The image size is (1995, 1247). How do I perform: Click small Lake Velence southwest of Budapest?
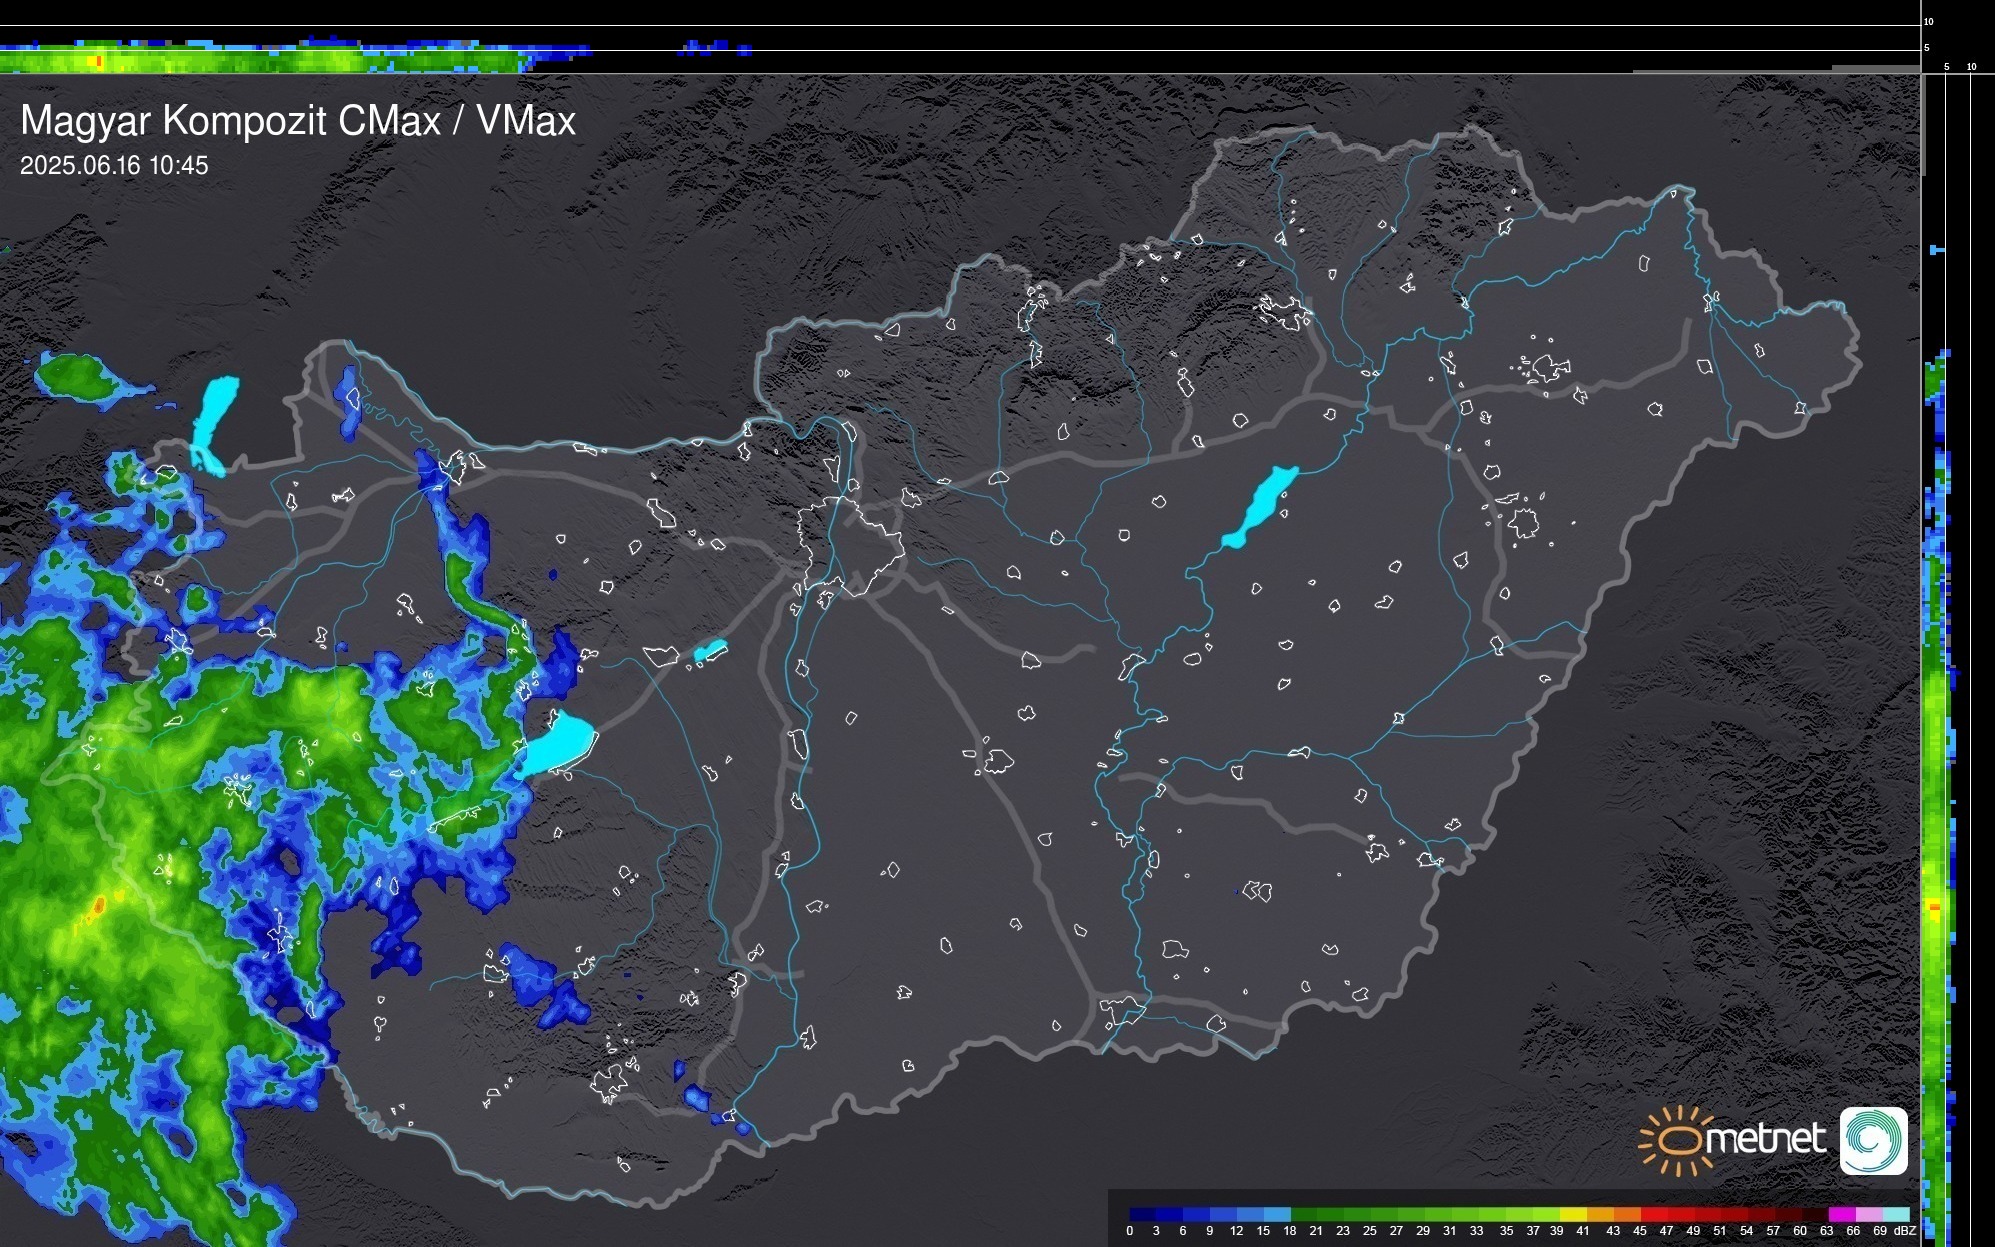(710, 651)
